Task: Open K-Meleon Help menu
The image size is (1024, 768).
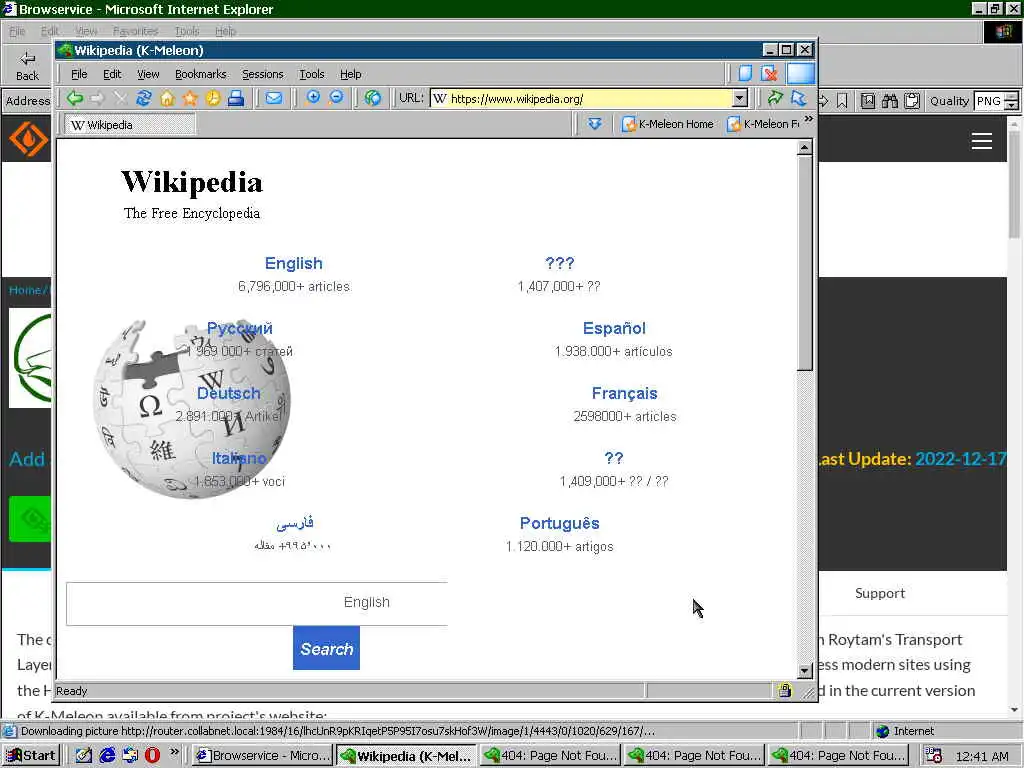Action: coord(351,74)
